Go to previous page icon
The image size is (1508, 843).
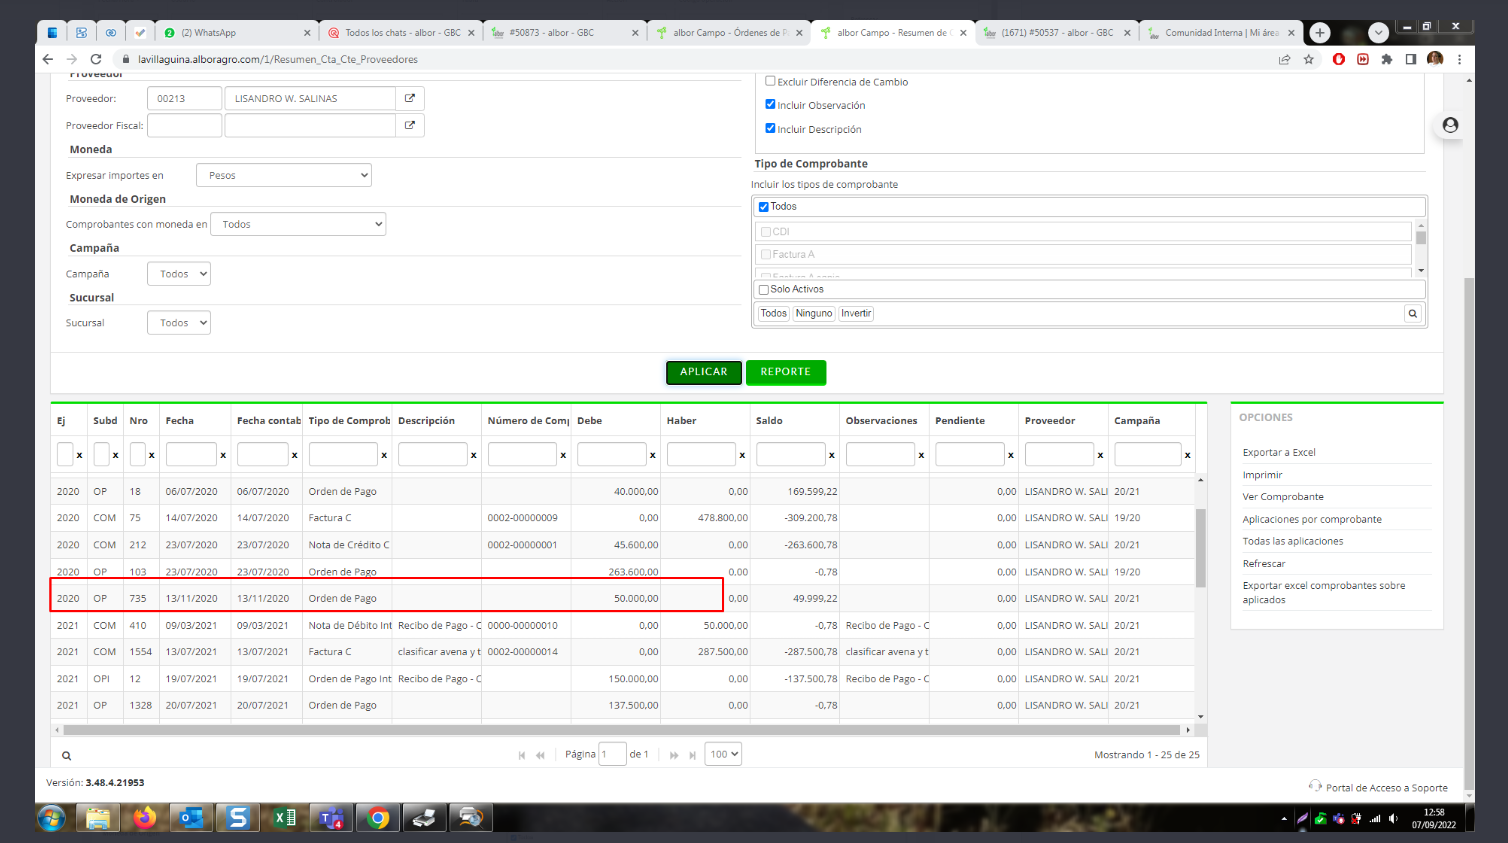[x=540, y=755]
